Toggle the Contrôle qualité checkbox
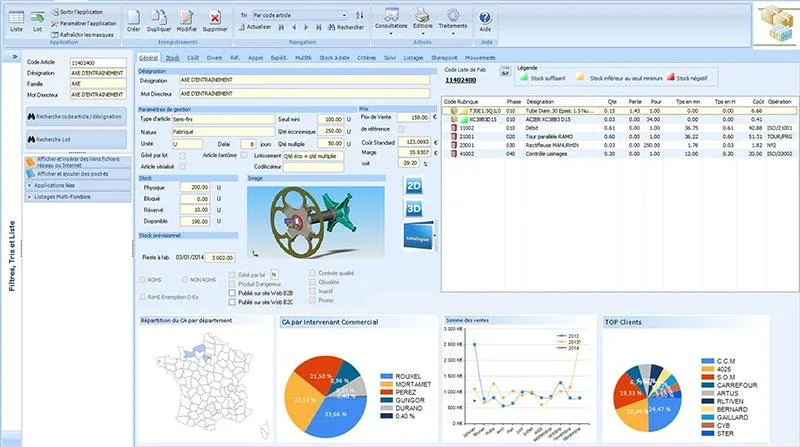This screenshot has height=447, width=800. 312,273
